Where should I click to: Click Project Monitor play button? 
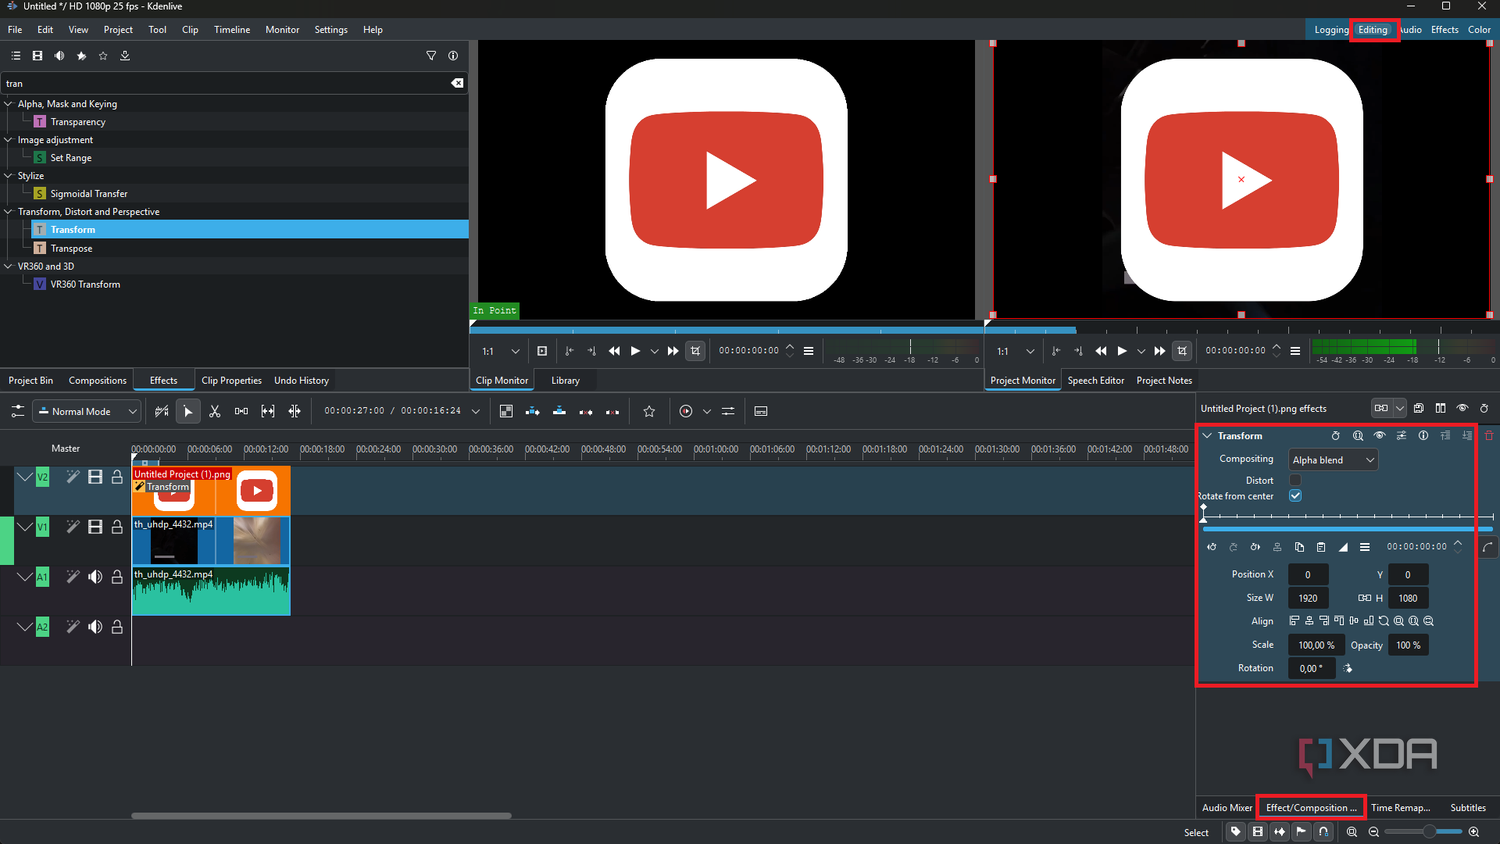click(x=1122, y=351)
